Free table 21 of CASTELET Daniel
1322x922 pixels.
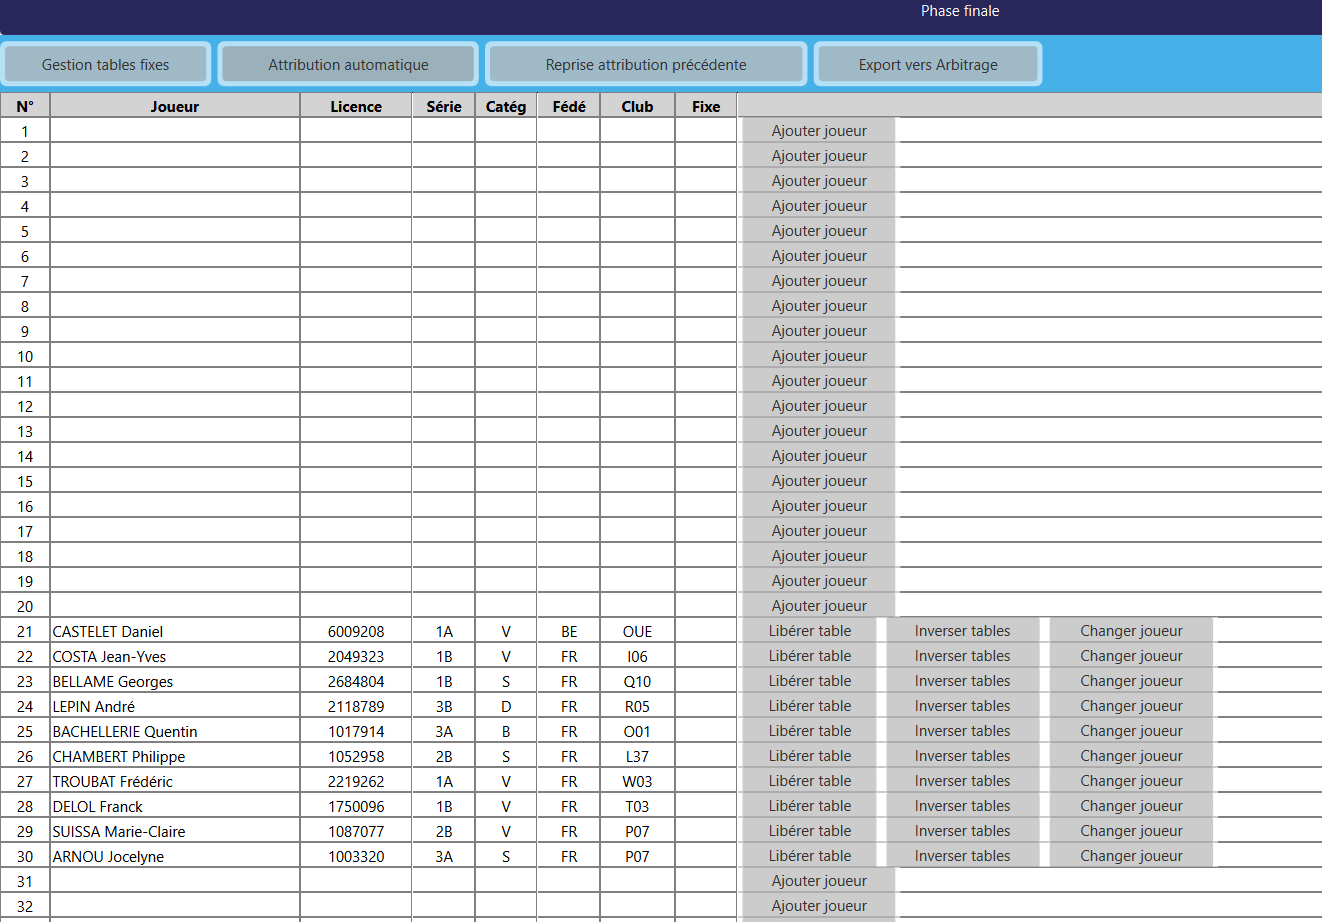click(x=810, y=631)
